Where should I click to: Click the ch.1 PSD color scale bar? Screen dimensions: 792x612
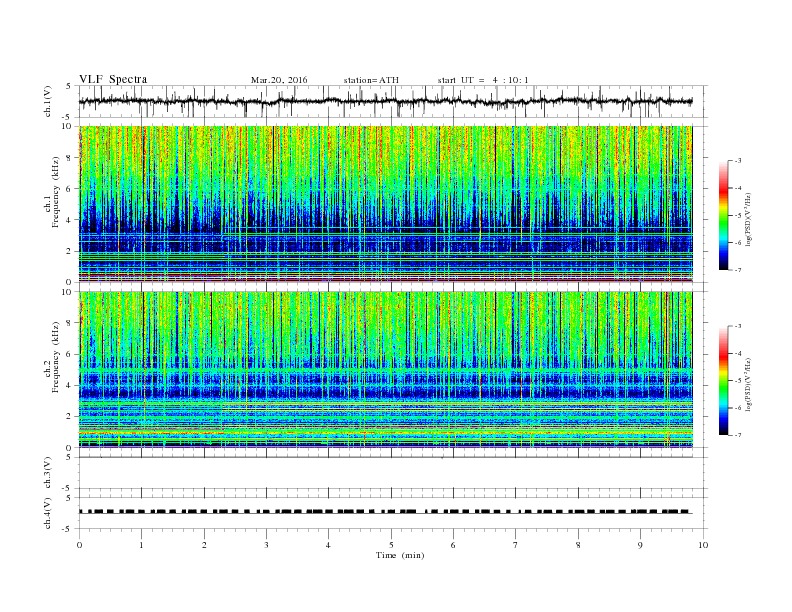[x=723, y=215]
